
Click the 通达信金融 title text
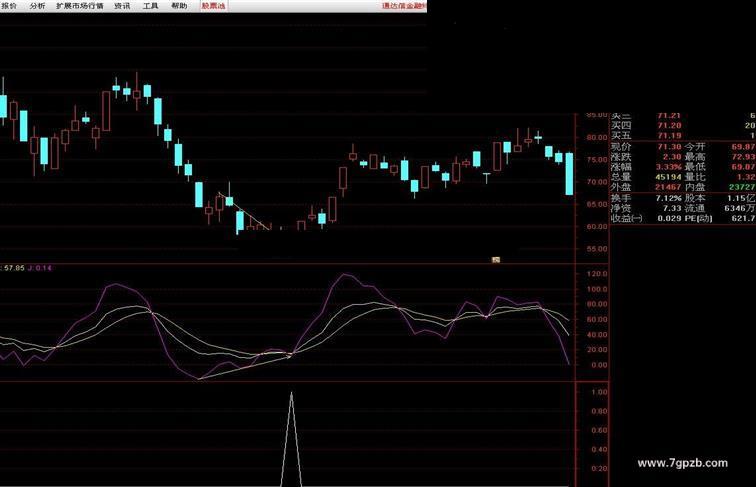tap(404, 6)
